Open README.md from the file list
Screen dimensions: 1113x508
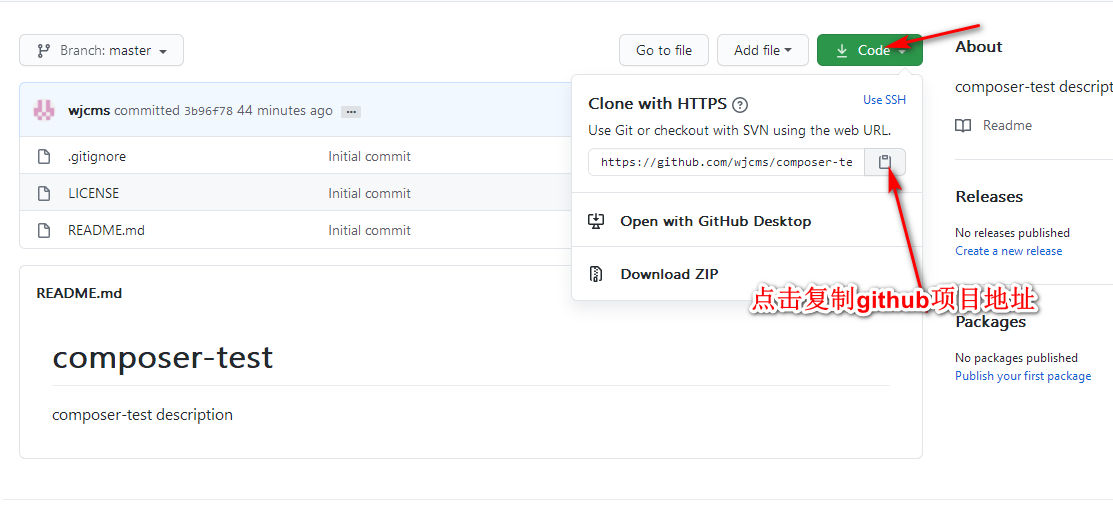[106, 230]
